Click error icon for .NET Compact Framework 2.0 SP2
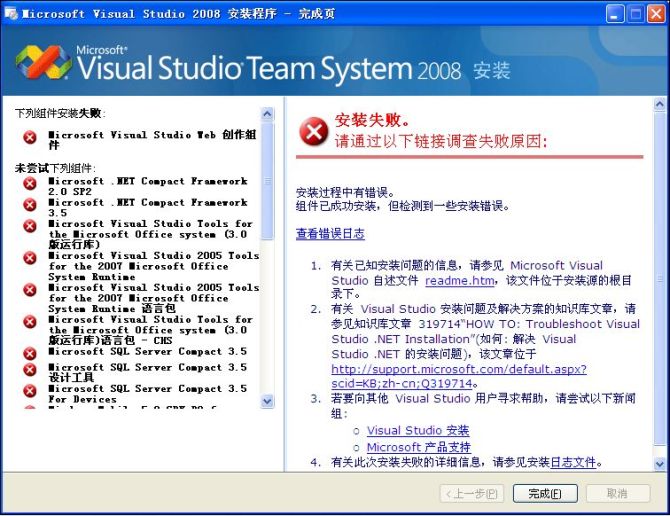 tap(30, 184)
